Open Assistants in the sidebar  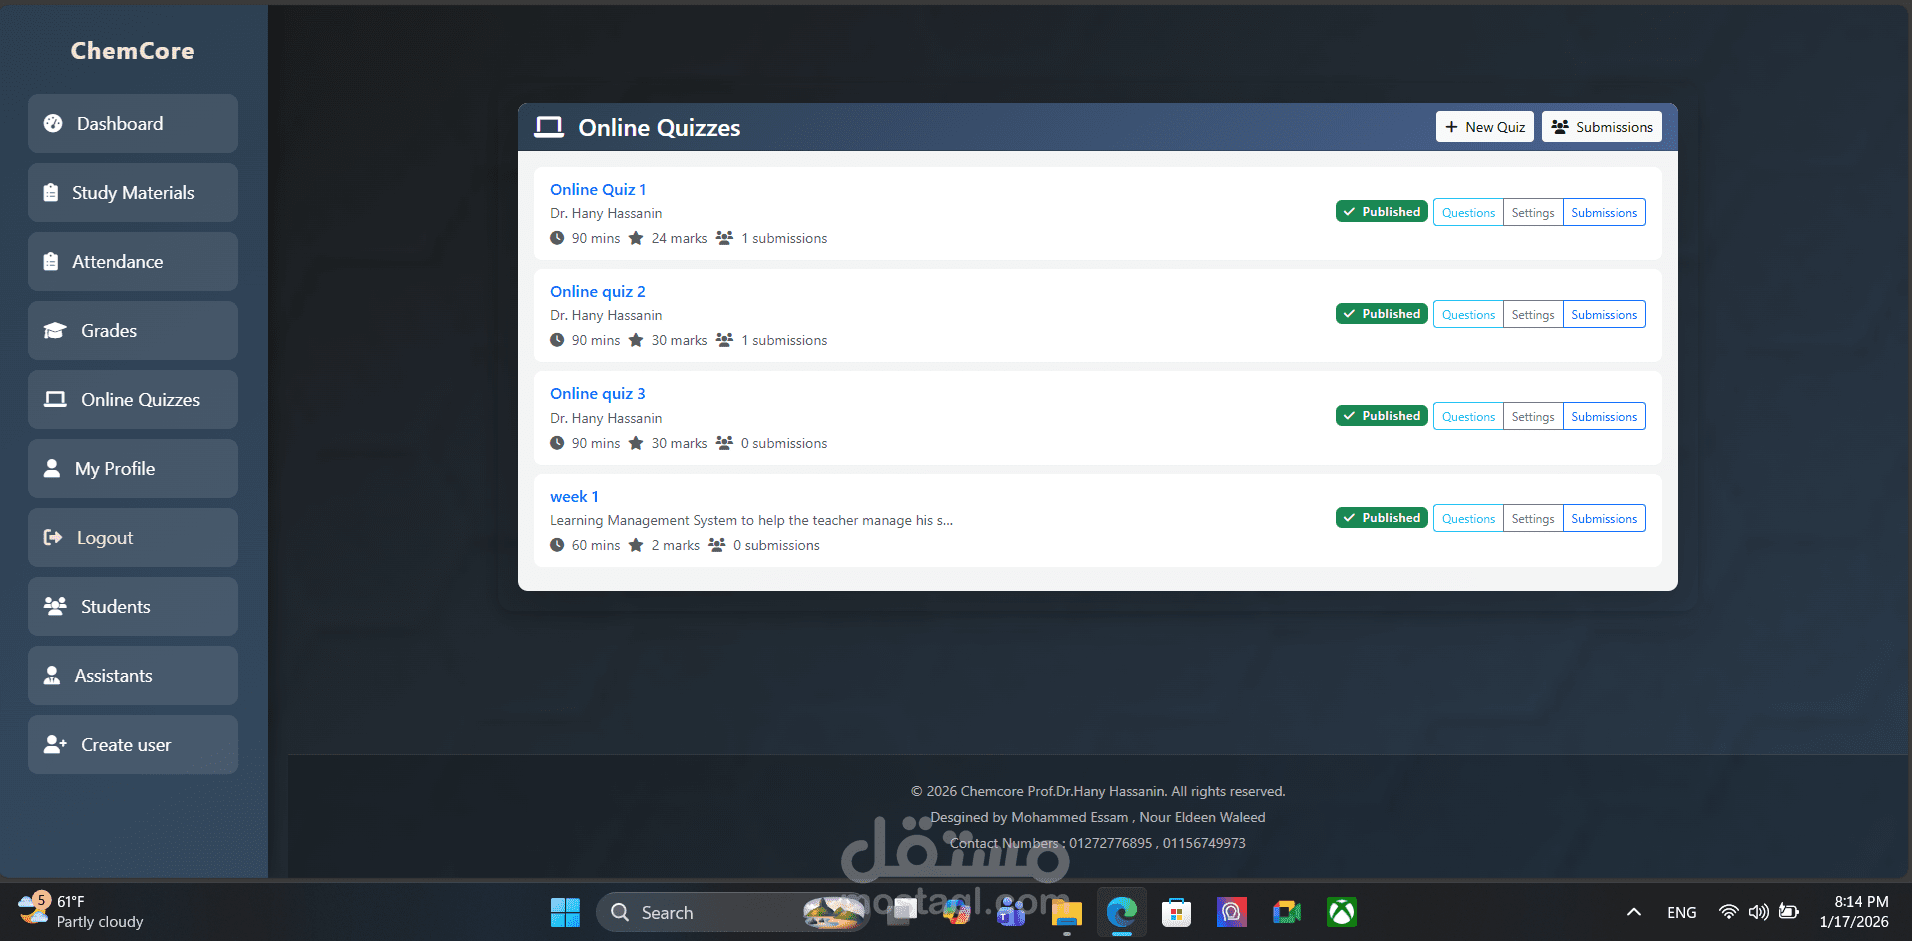point(133,675)
